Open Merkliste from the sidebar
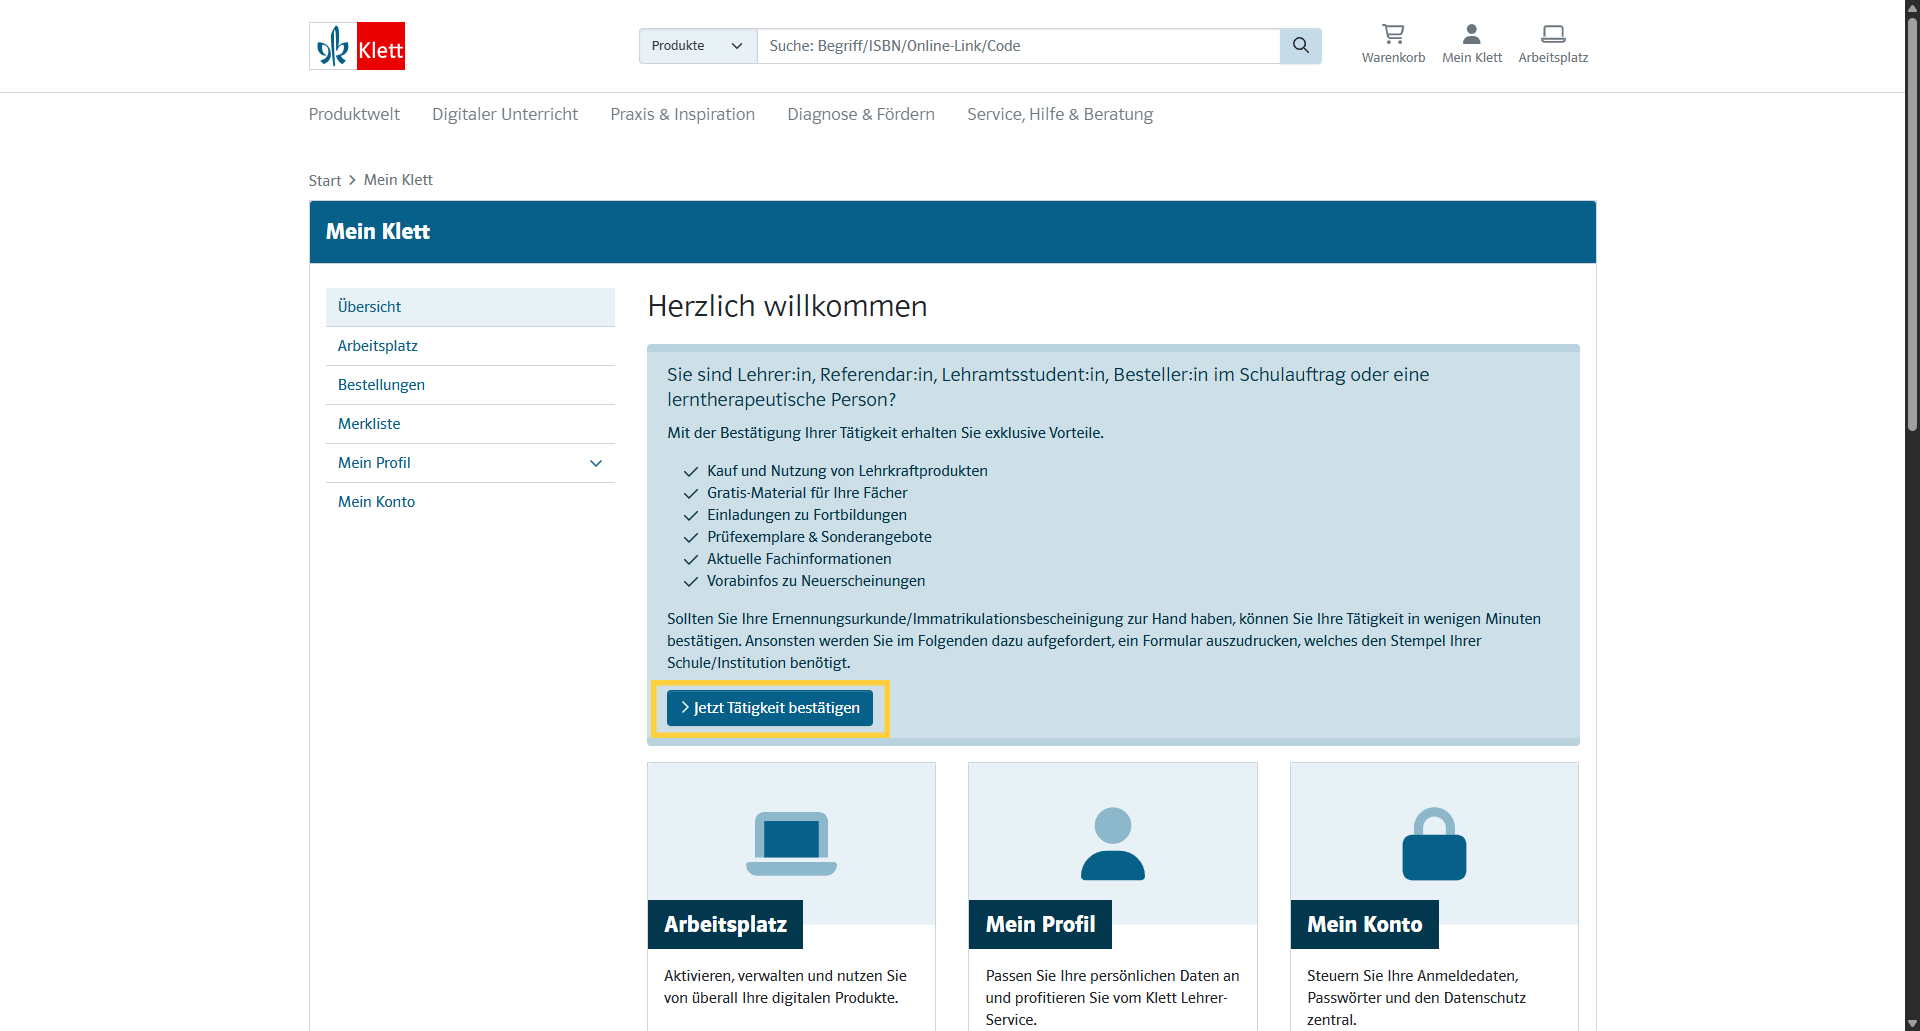The width and height of the screenshot is (1920, 1031). pos(369,424)
